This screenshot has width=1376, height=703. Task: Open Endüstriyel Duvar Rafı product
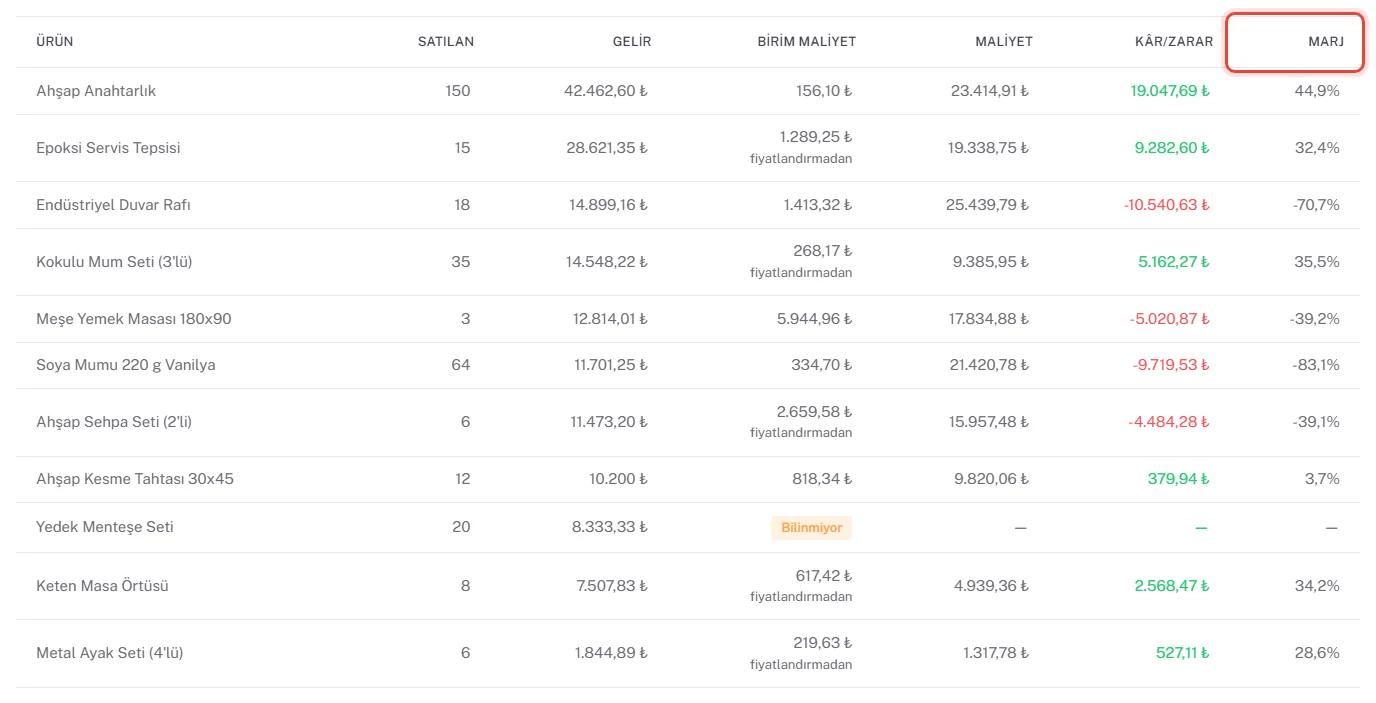click(688, 205)
